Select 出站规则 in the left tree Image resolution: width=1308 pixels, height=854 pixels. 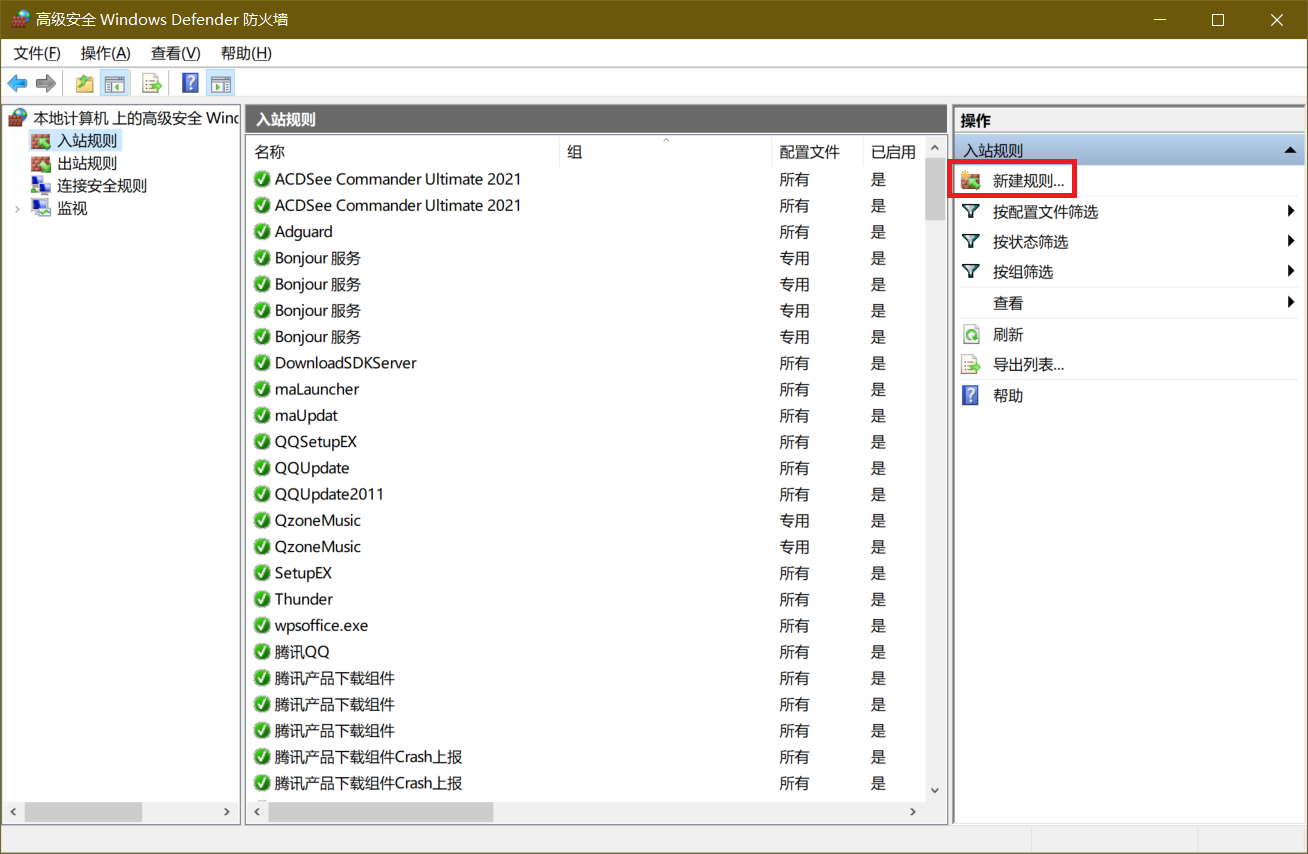tap(86, 163)
